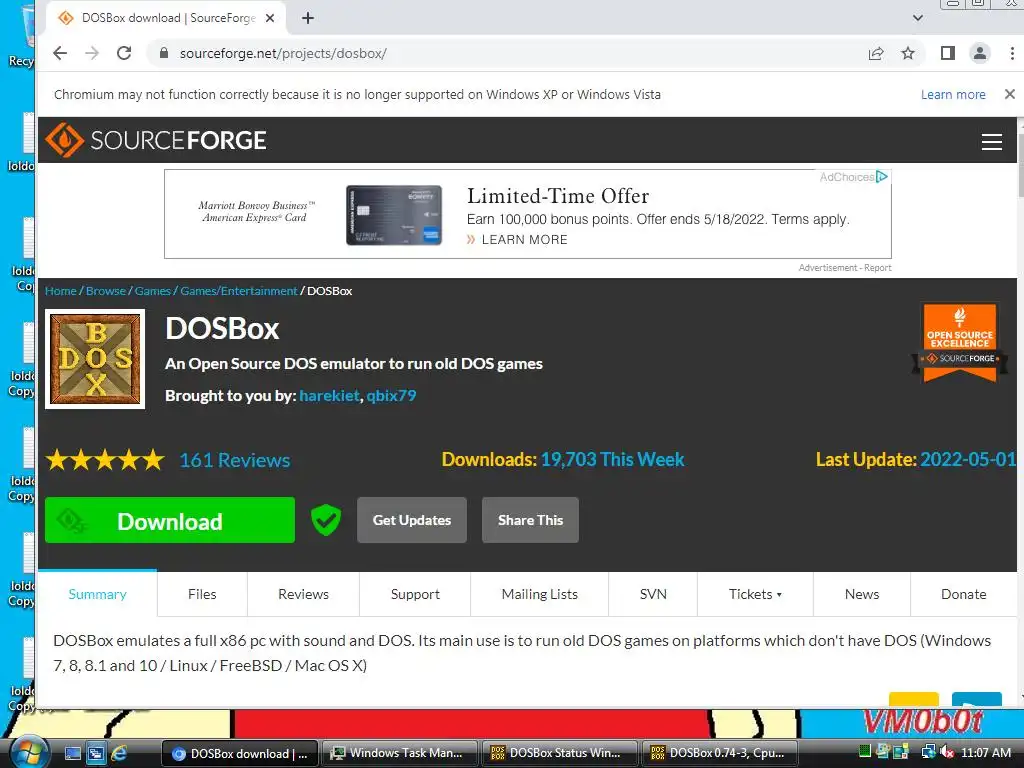
Task: Bookmark this page with the star icon
Action: click(908, 54)
